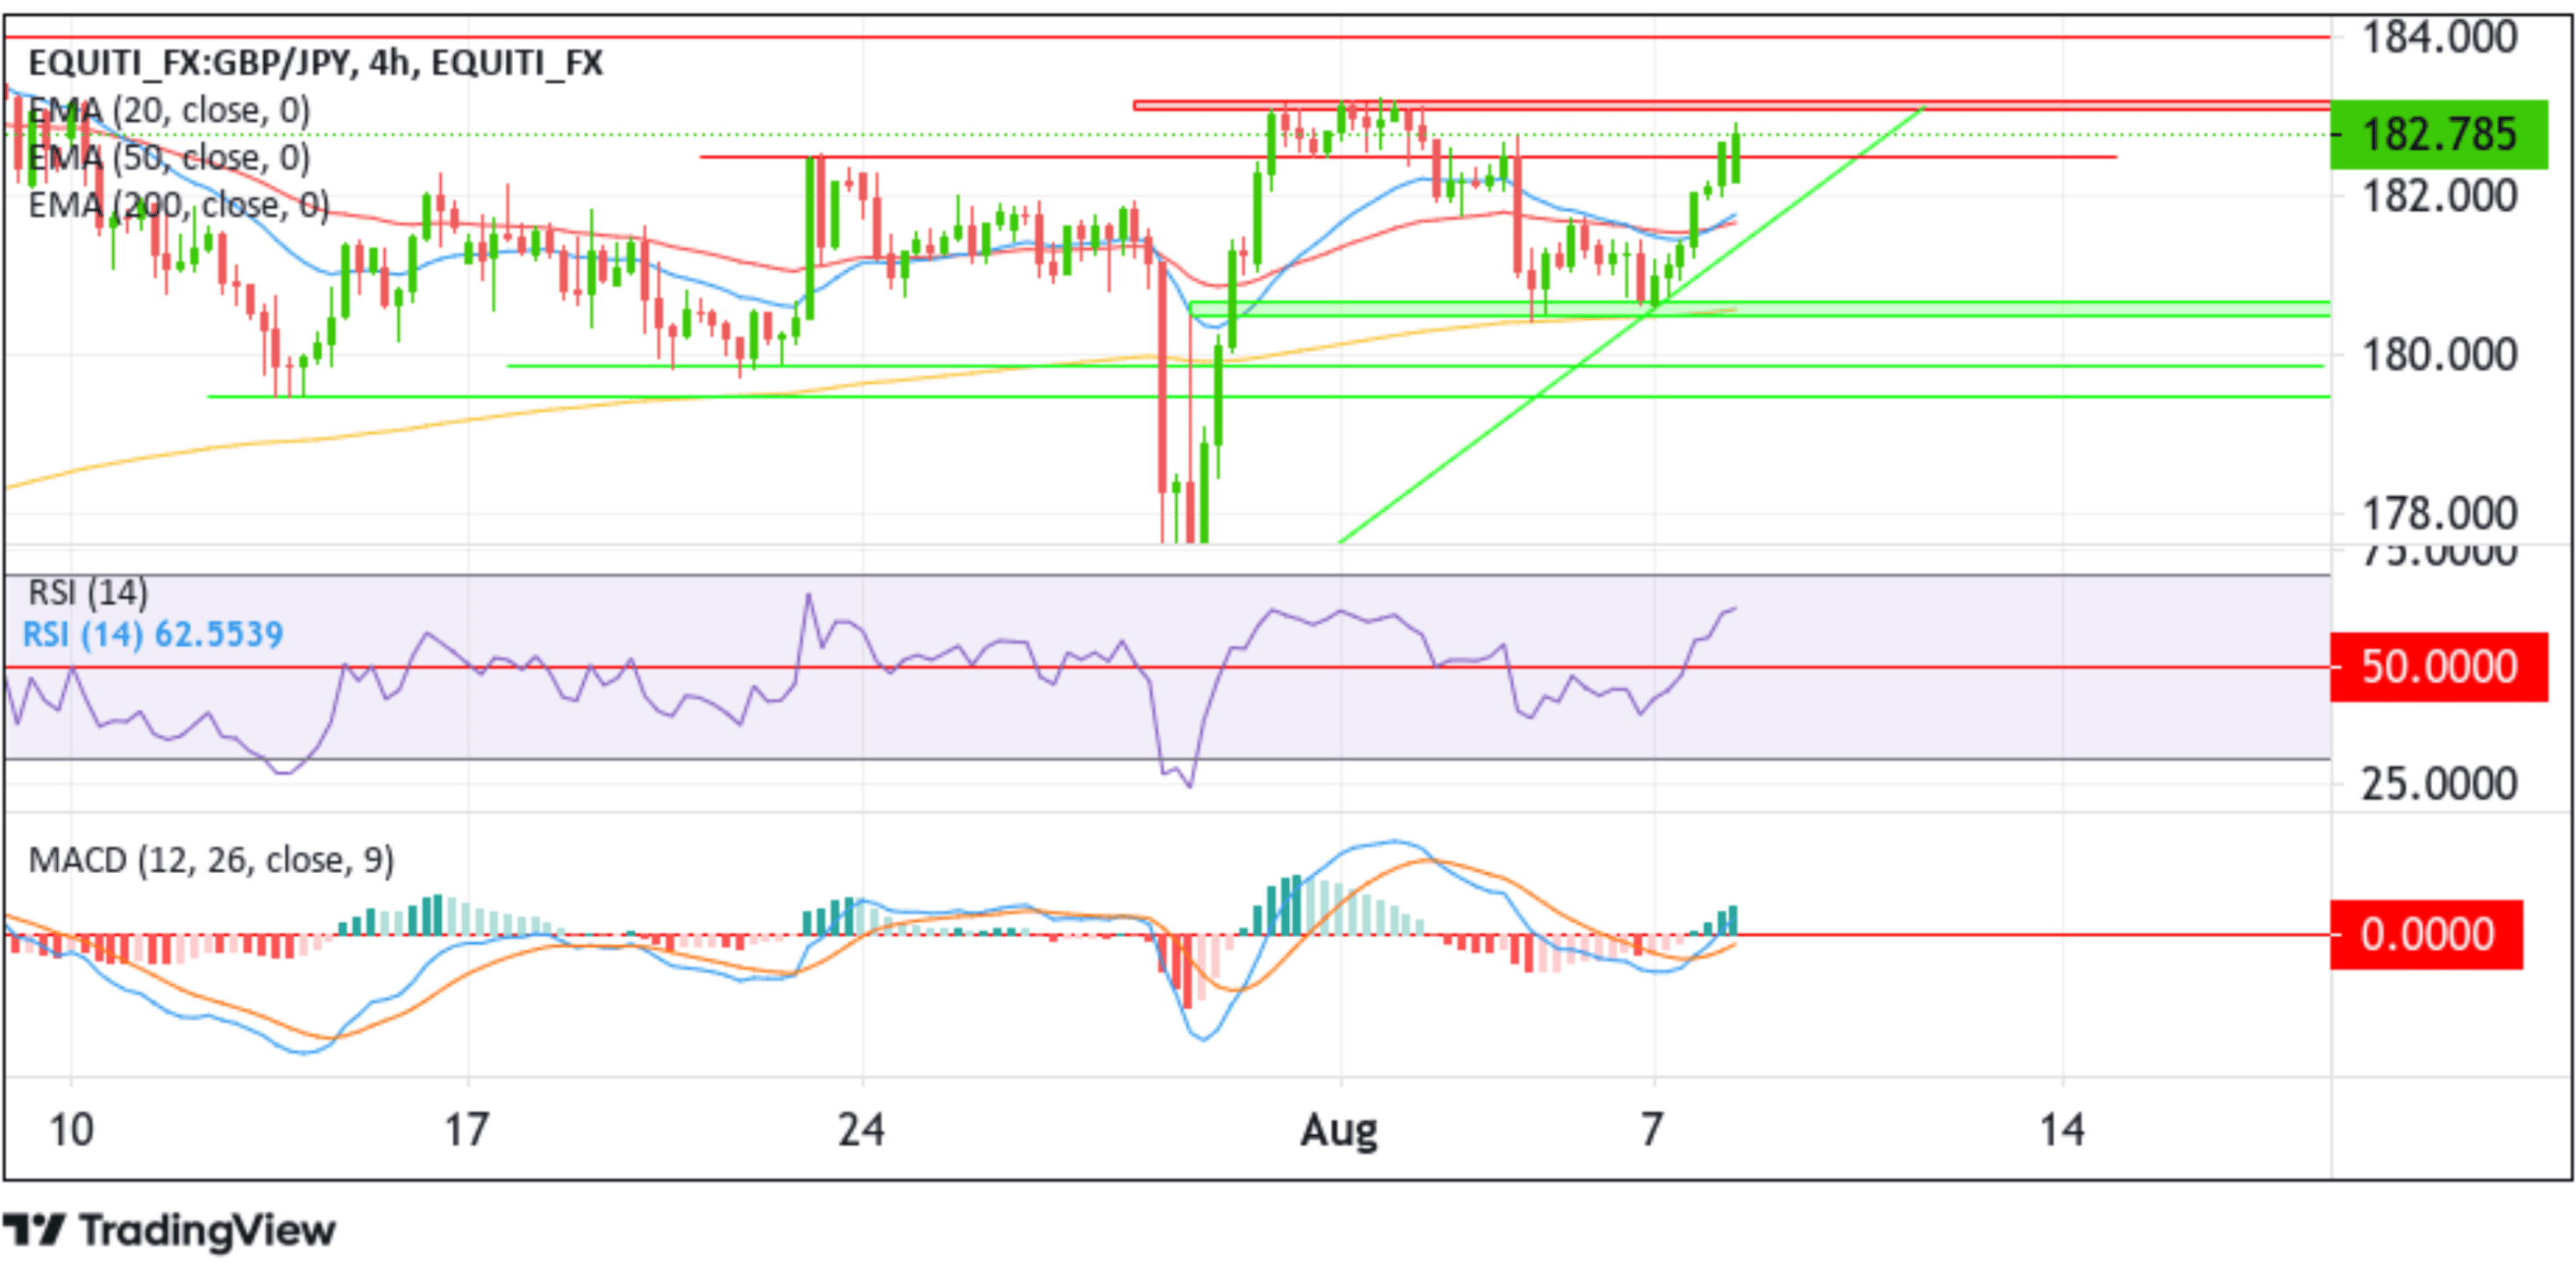This screenshot has width=2576, height=1264.
Task: Select the EMA (50, close, 0) legend
Action: 169,157
